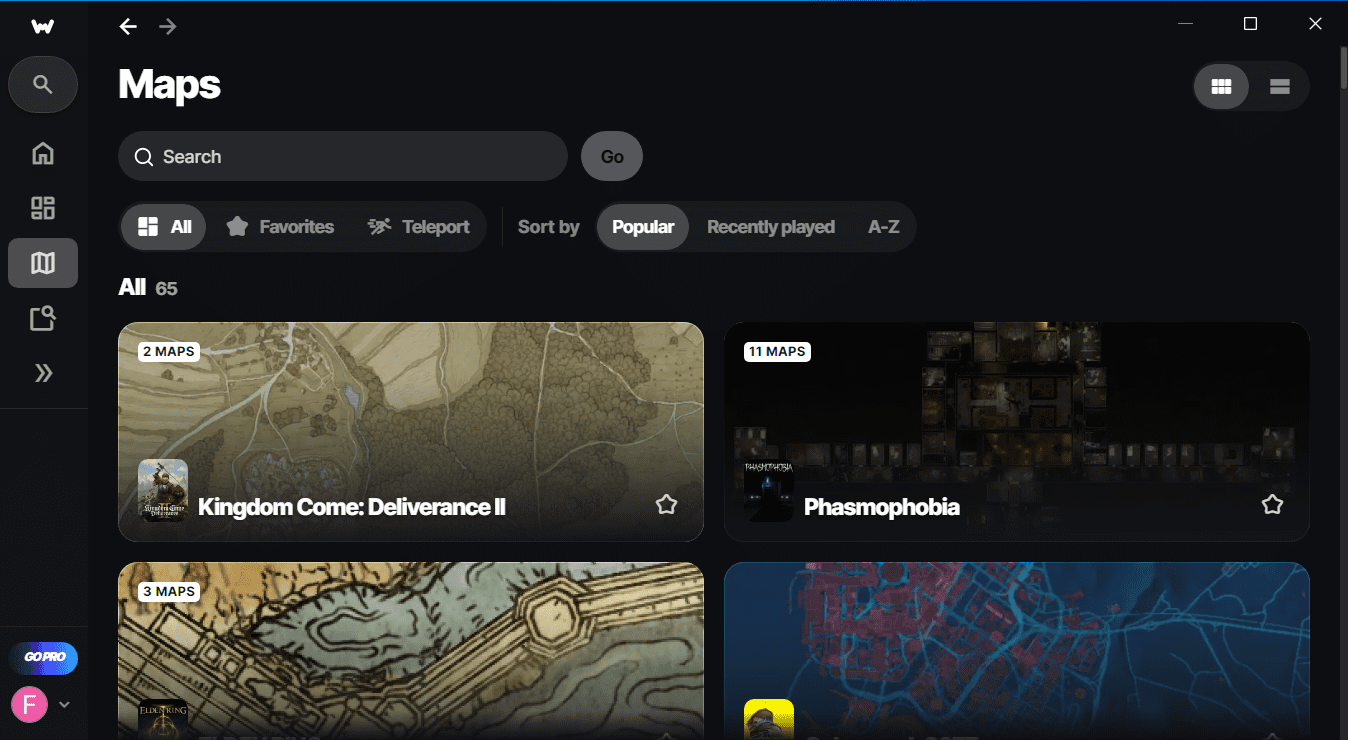Open the blue city map card
The height and width of the screenshot is (740, 1348).
[x=1017, y=651]
